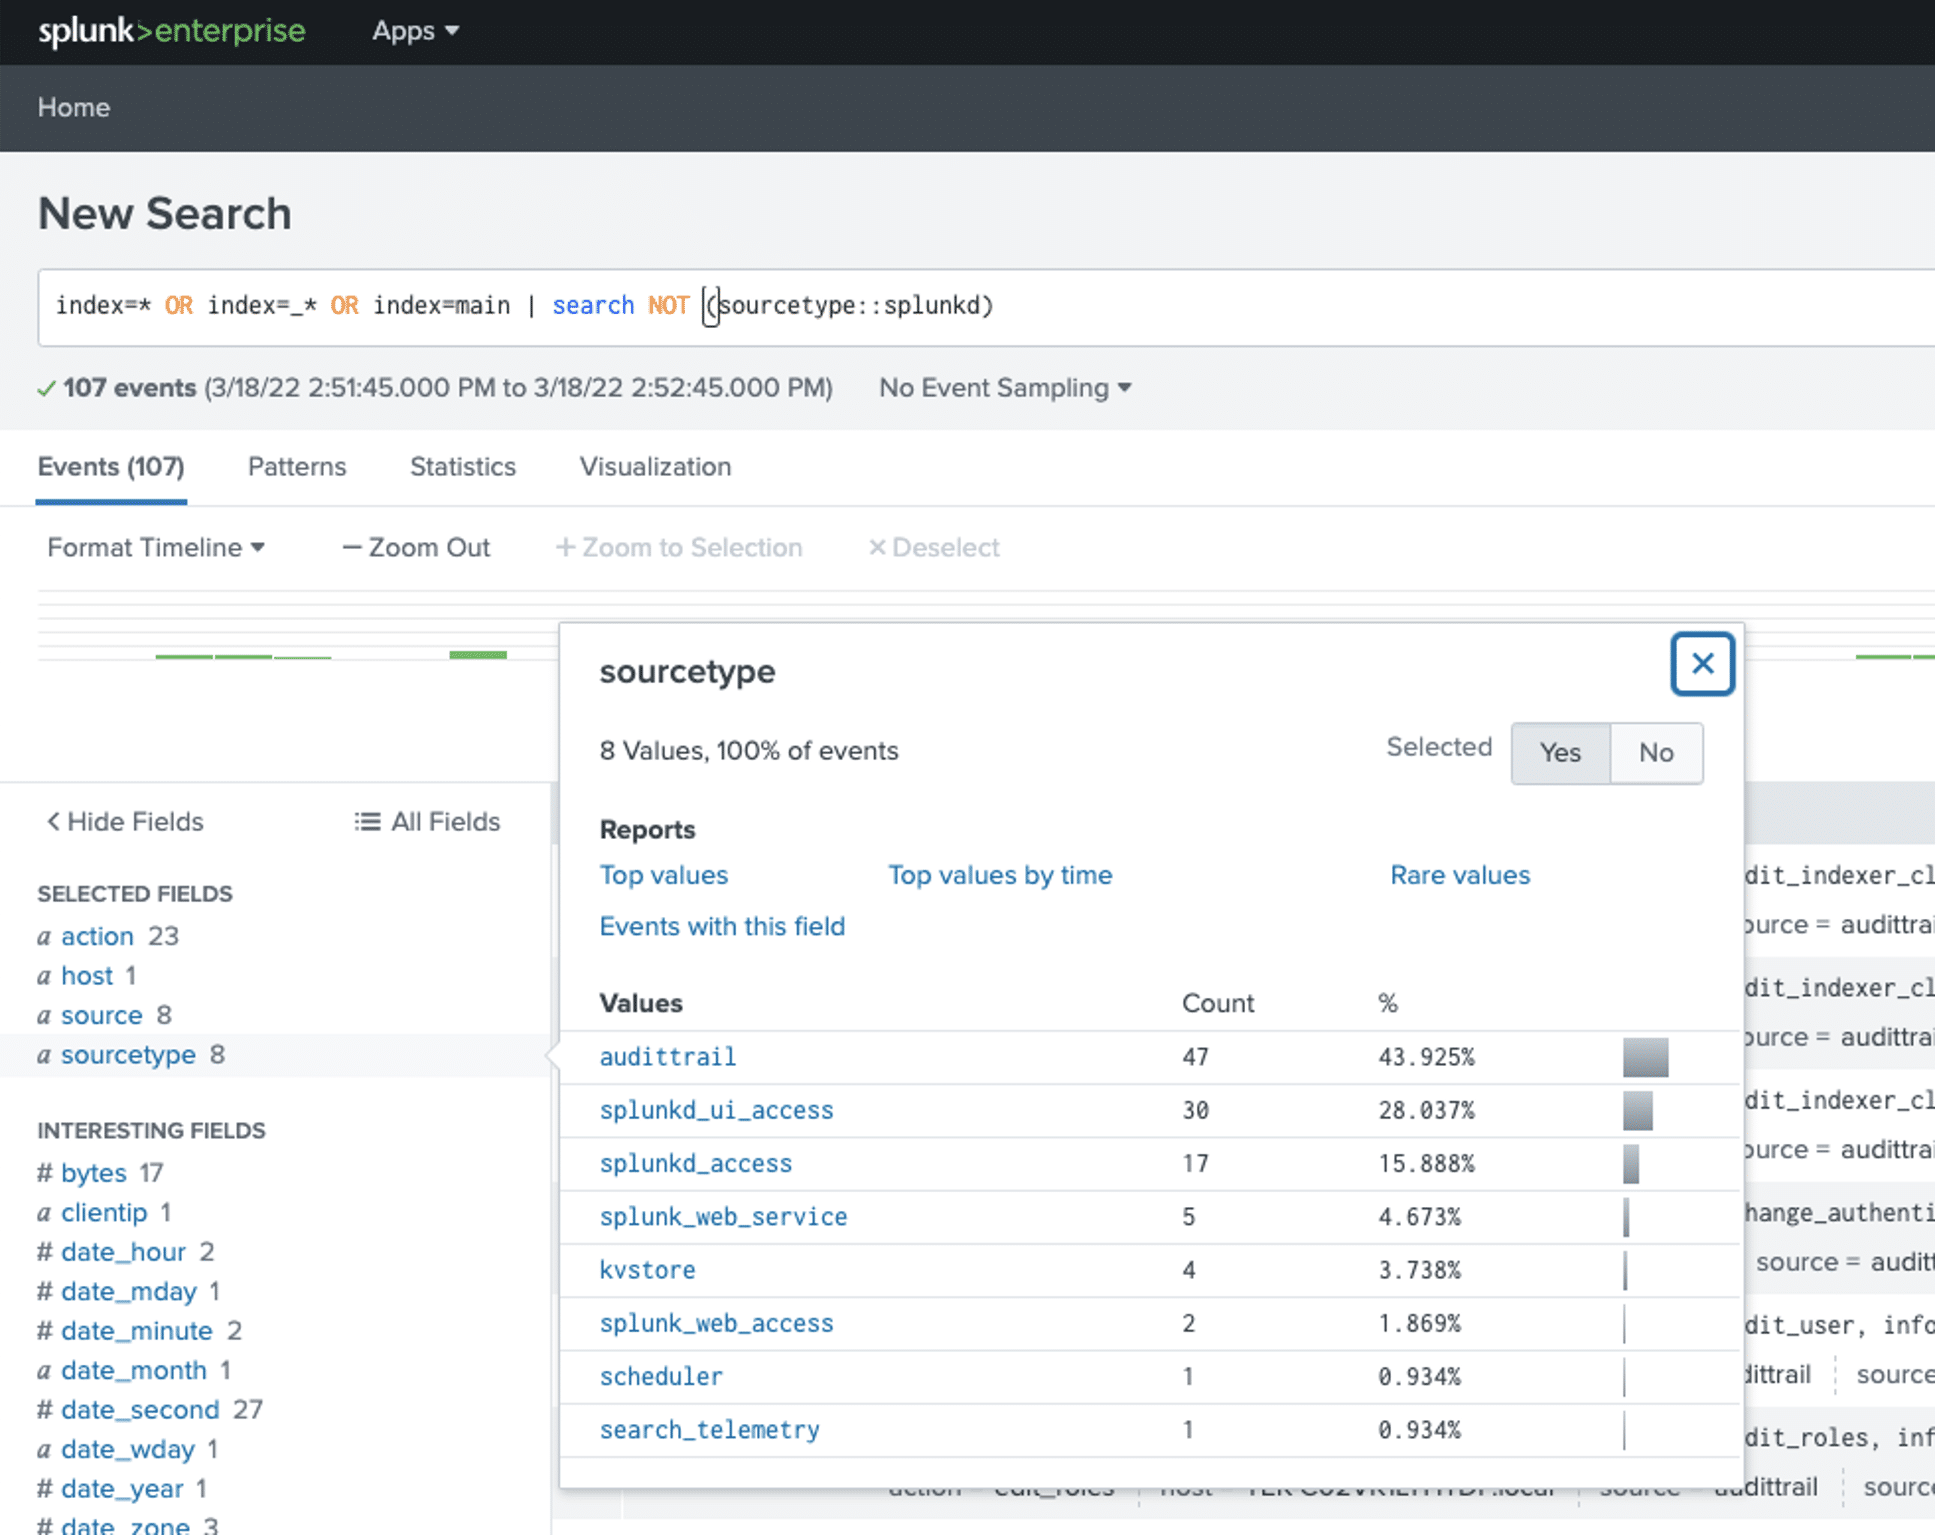The width and height of the screenshot is (1942, 1538).
Task: Open the Rare values report
Action: pos(1460,875)
